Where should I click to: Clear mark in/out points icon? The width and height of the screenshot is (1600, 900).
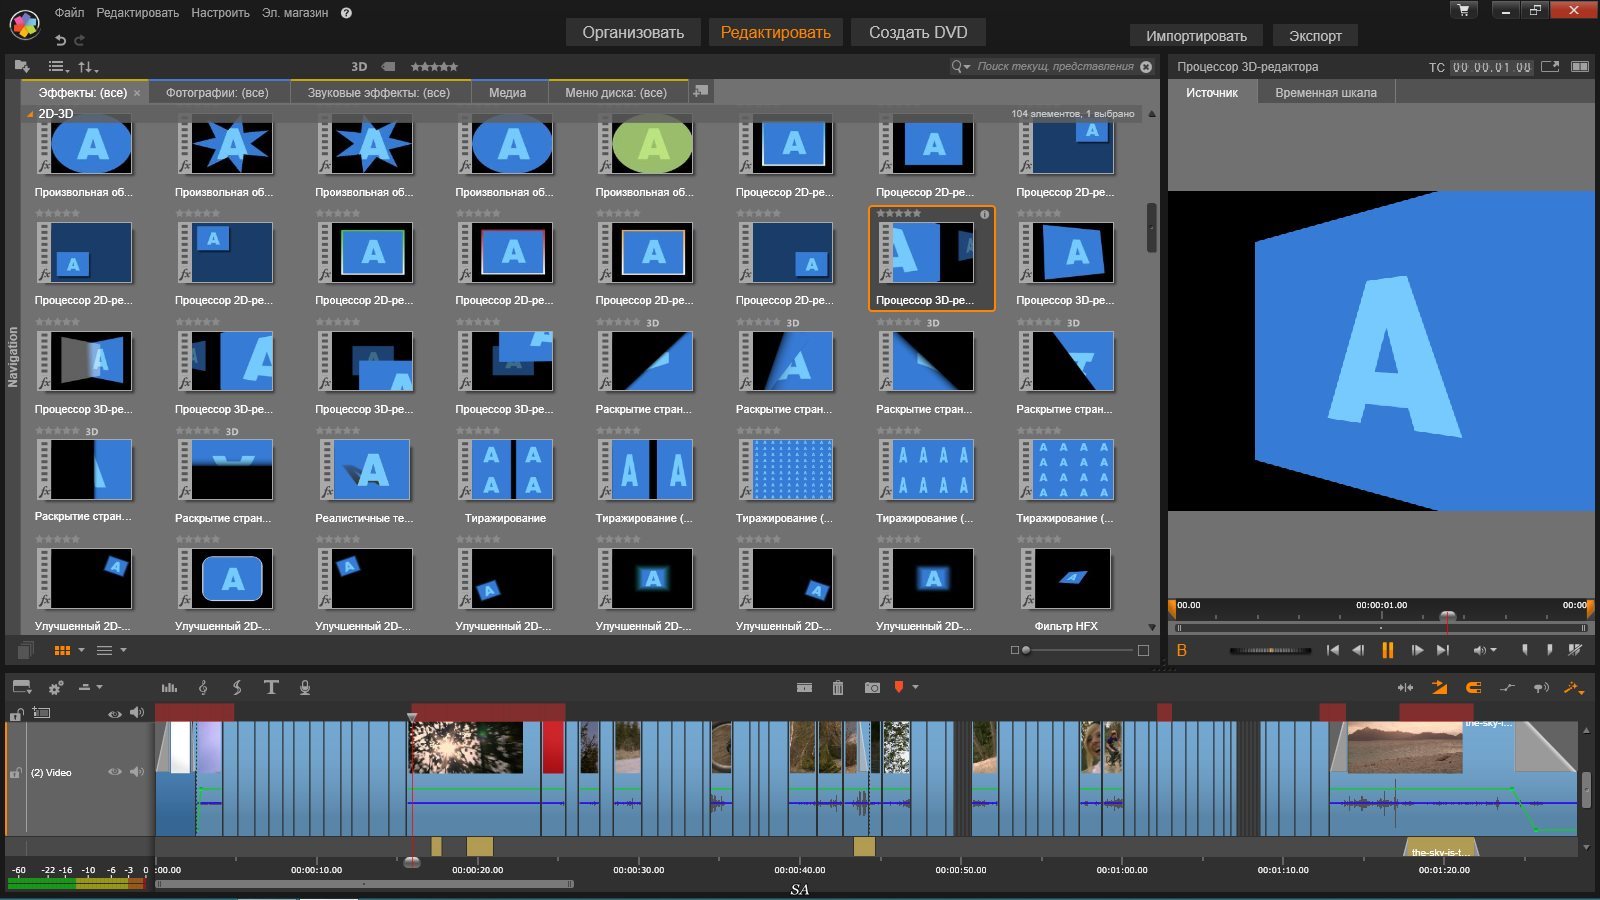pos(1575,650)
